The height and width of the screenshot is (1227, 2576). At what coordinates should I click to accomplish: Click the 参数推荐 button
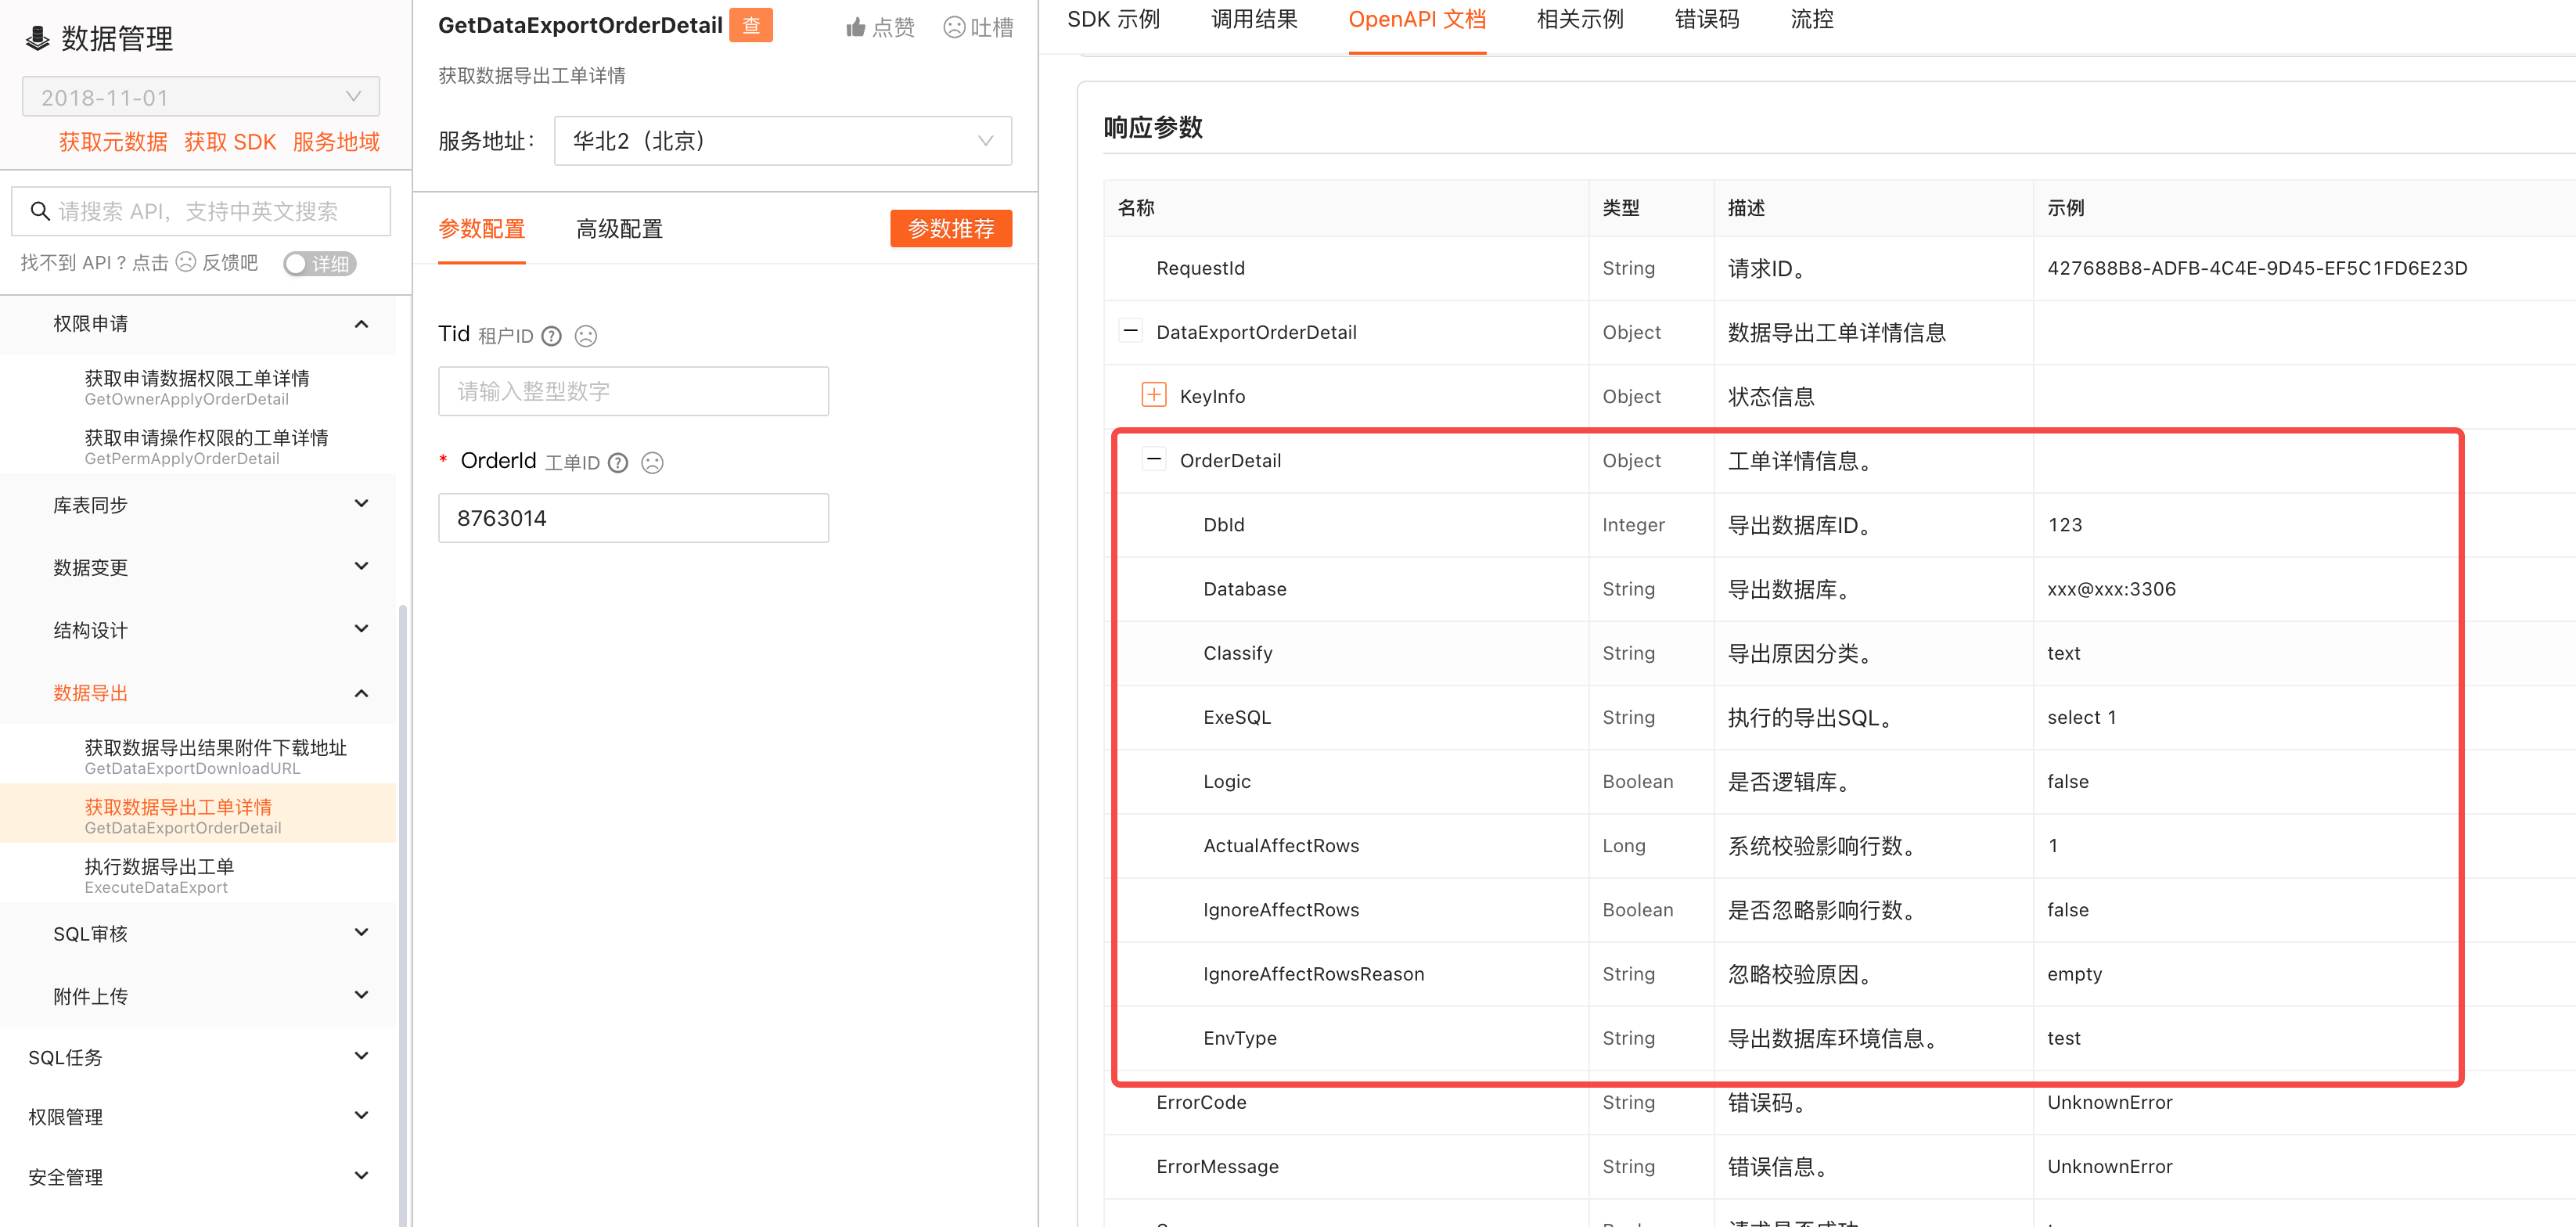coord(950,228)
